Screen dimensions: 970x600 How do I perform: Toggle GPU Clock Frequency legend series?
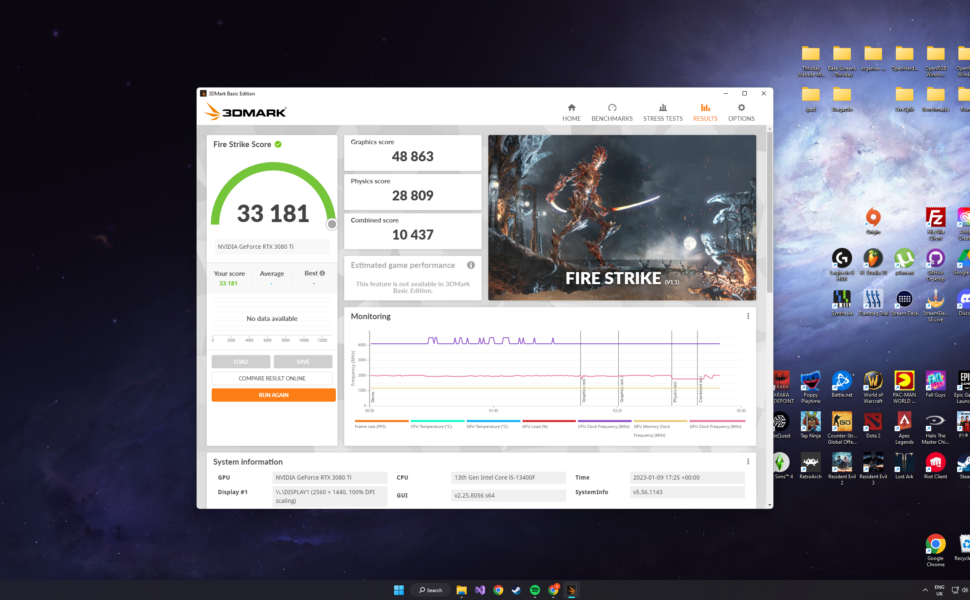[716, 425]
